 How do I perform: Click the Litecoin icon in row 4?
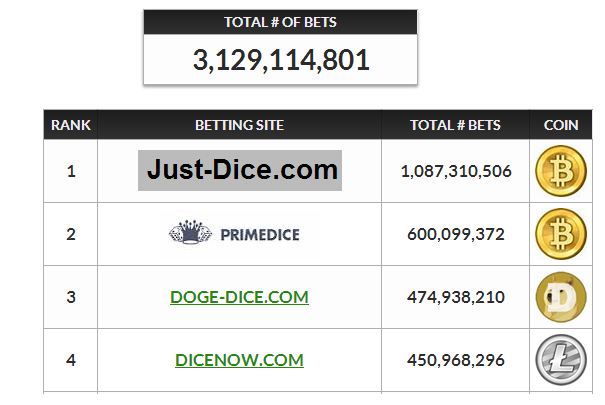(x=561, y=360)
